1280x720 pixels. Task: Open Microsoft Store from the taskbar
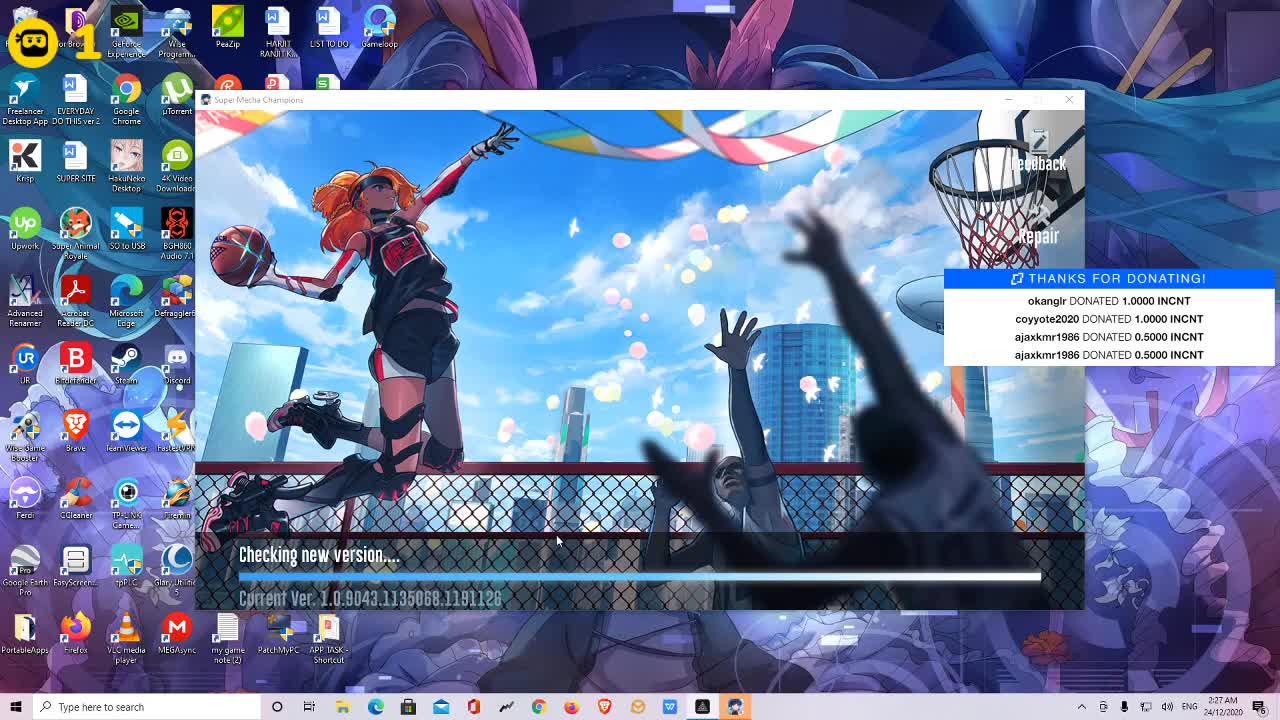click(x=408, y=707)
